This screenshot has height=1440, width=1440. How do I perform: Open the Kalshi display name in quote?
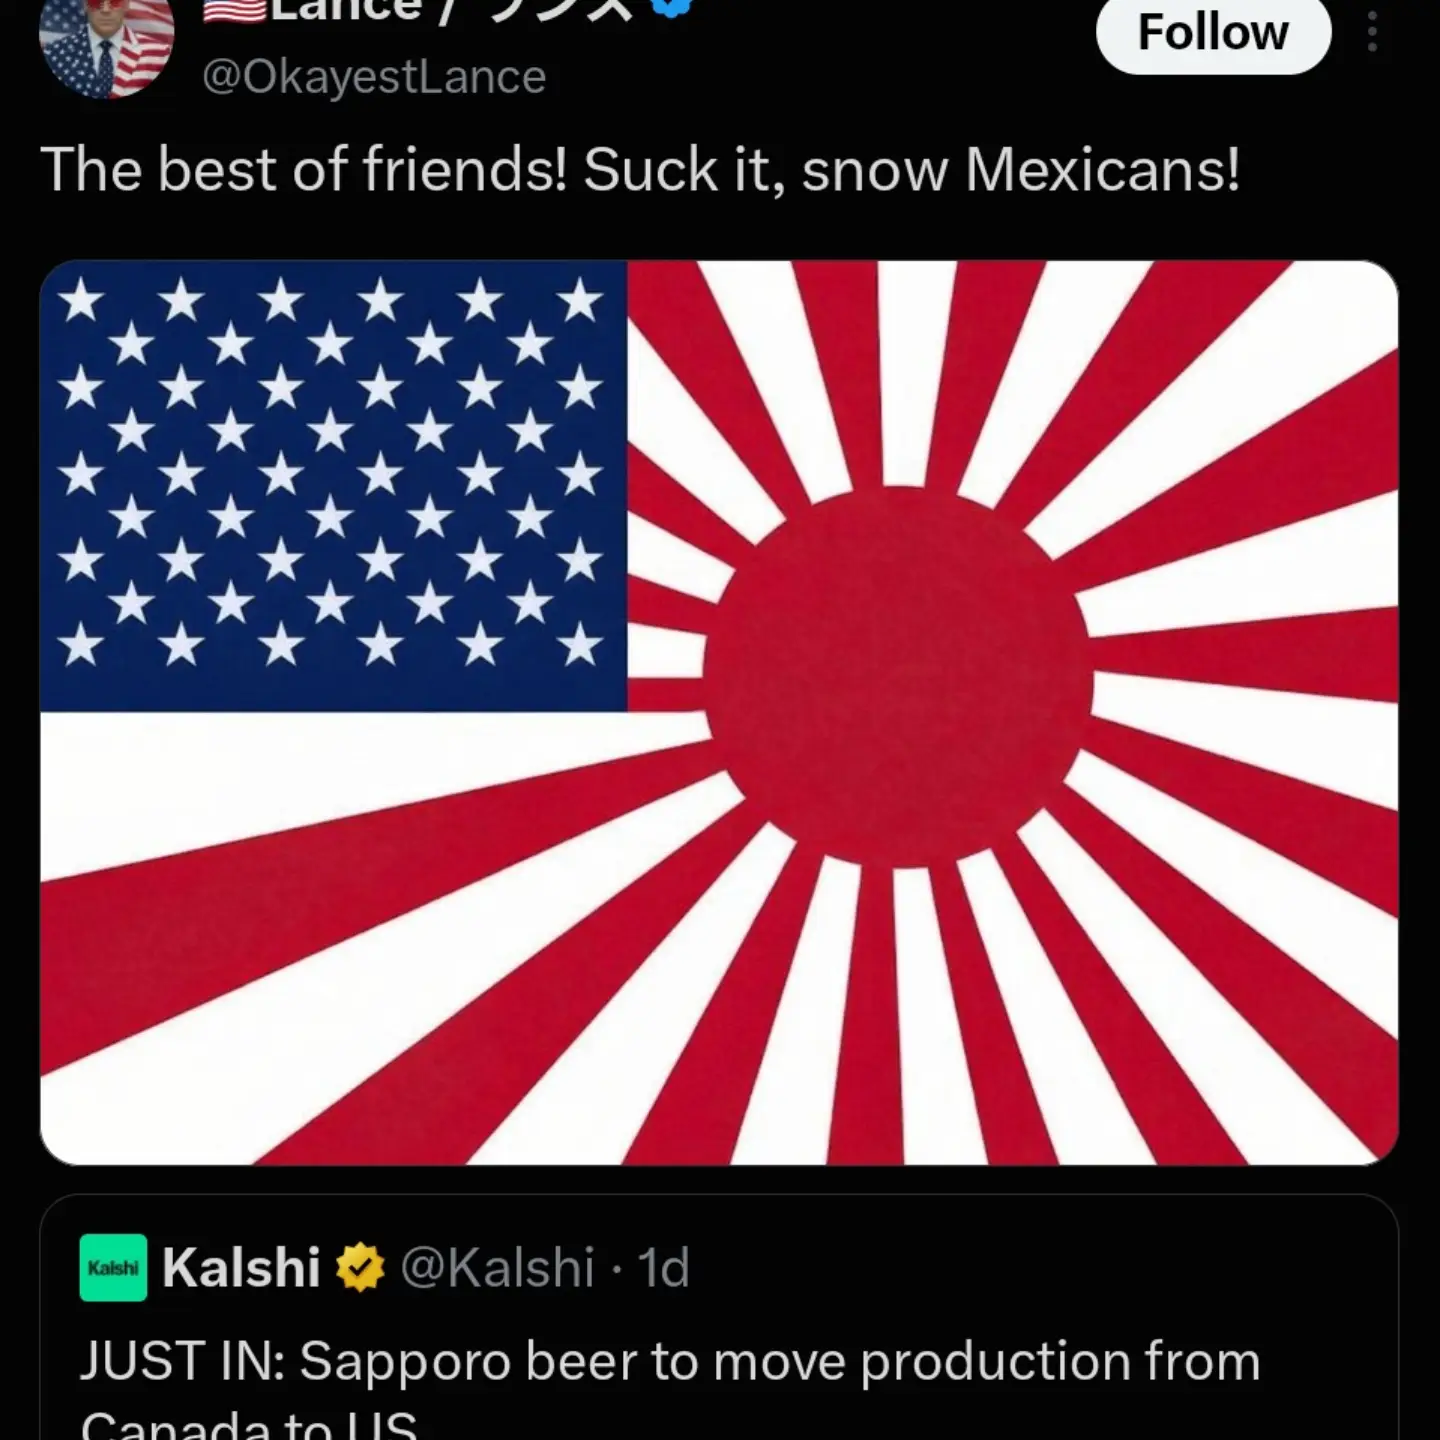[x=241, y=1268]
